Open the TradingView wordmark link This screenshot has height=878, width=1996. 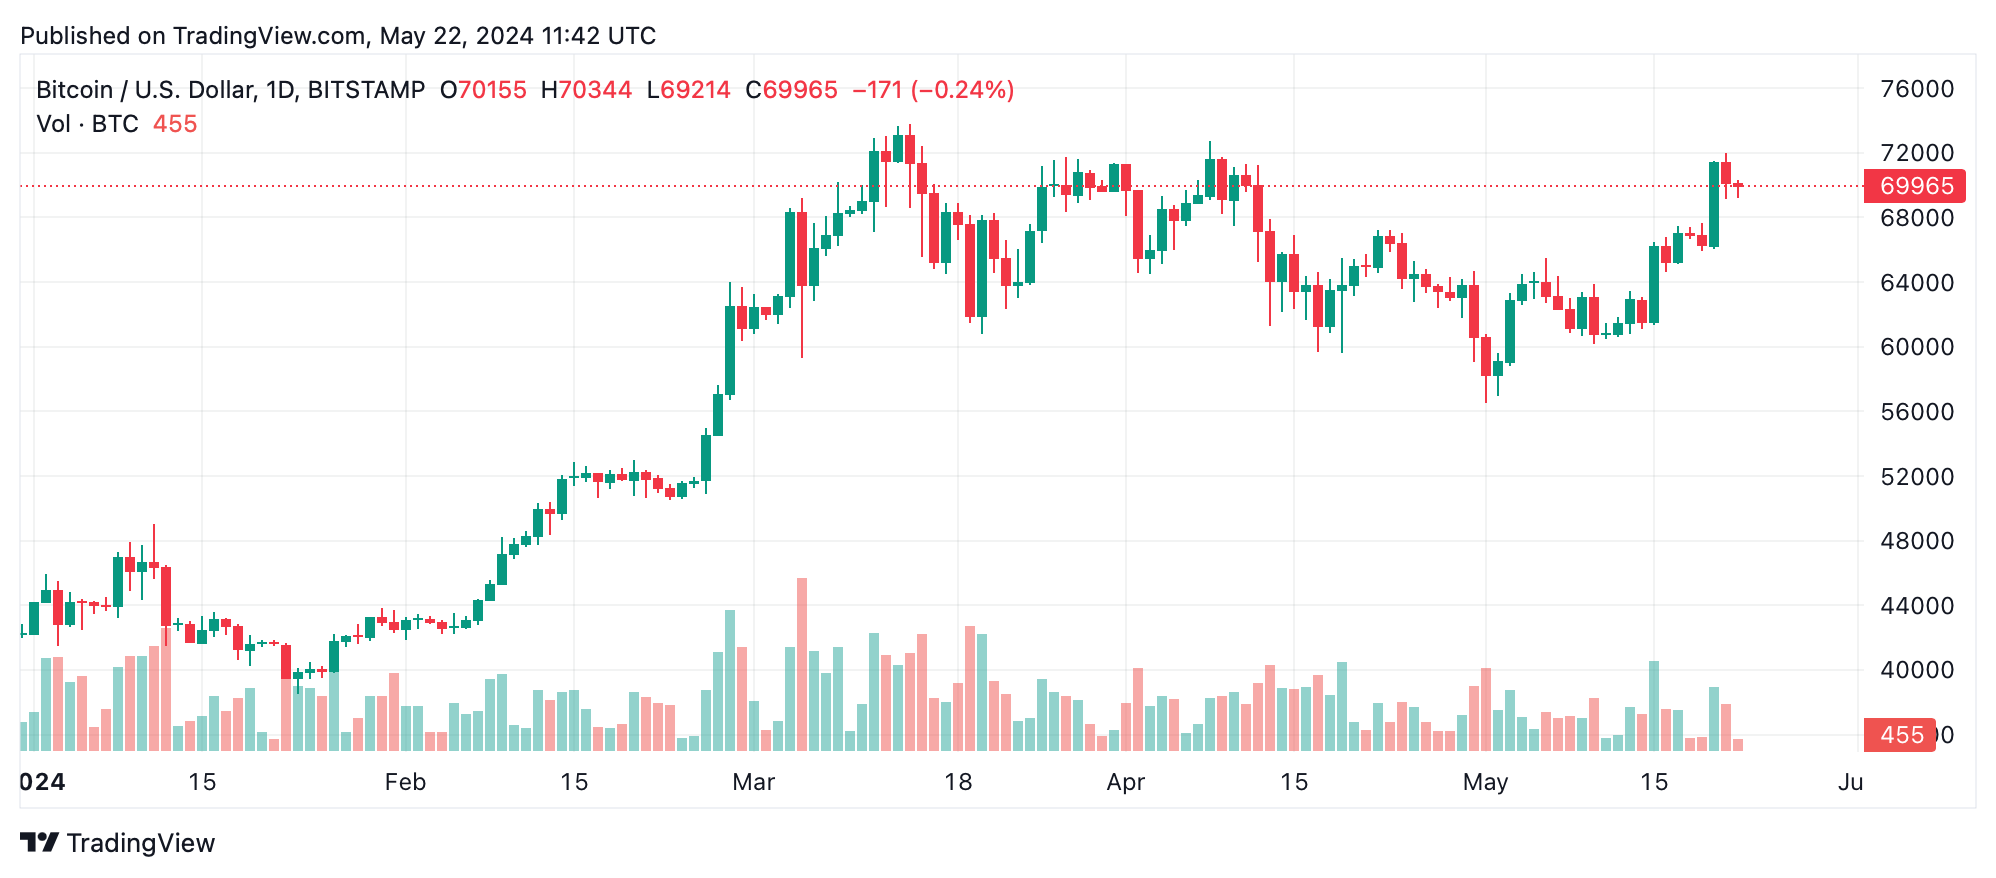141,843
